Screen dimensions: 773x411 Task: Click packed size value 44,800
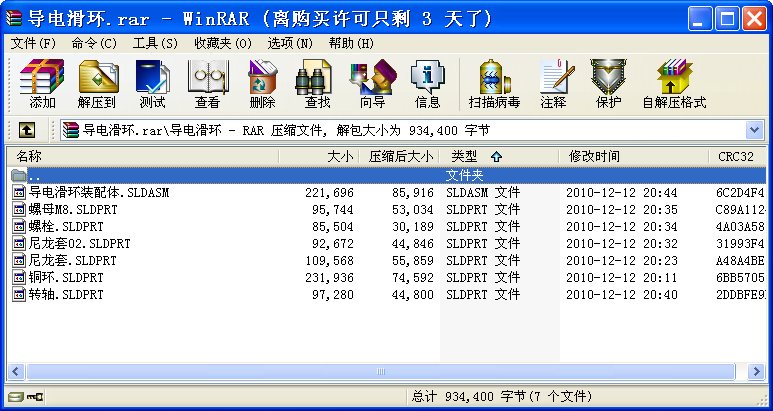[413, 295]
